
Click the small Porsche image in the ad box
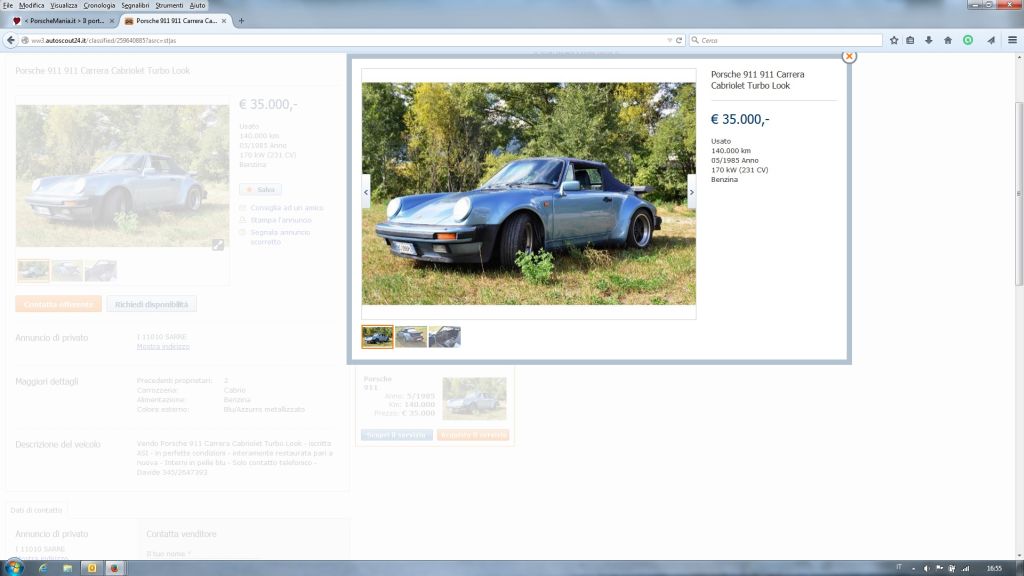474,398
